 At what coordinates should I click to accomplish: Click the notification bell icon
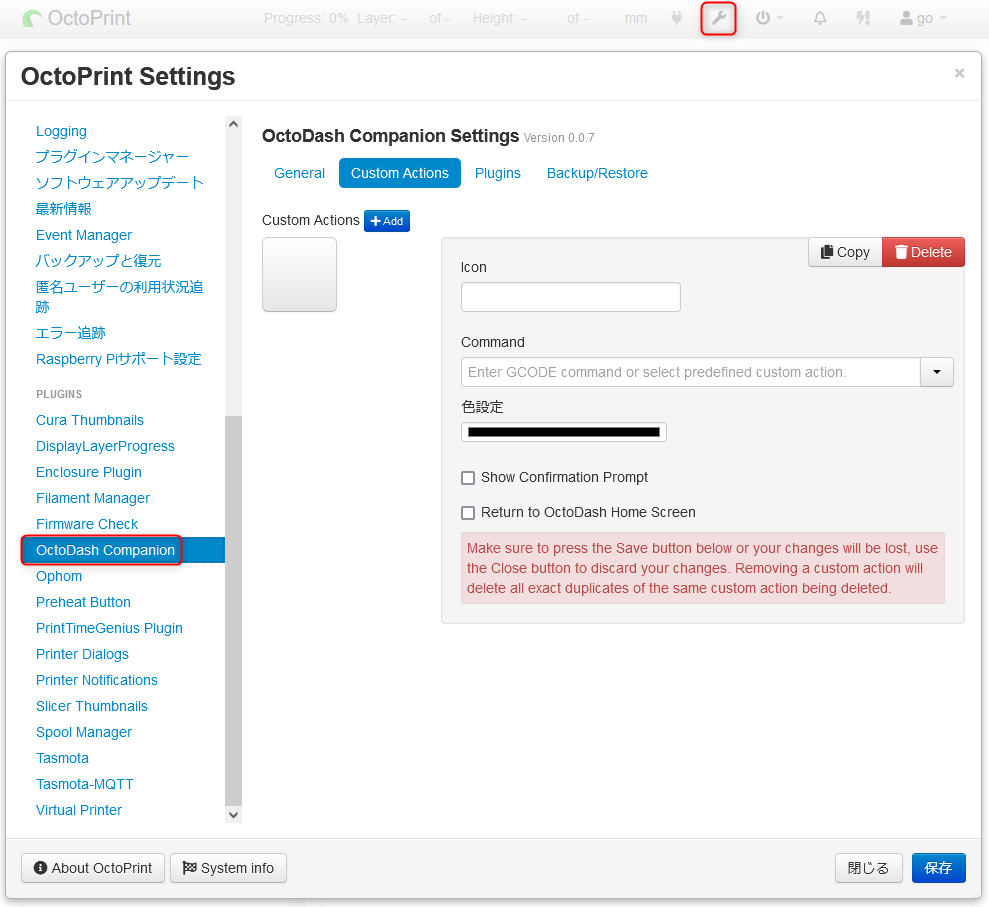[819, 18]
